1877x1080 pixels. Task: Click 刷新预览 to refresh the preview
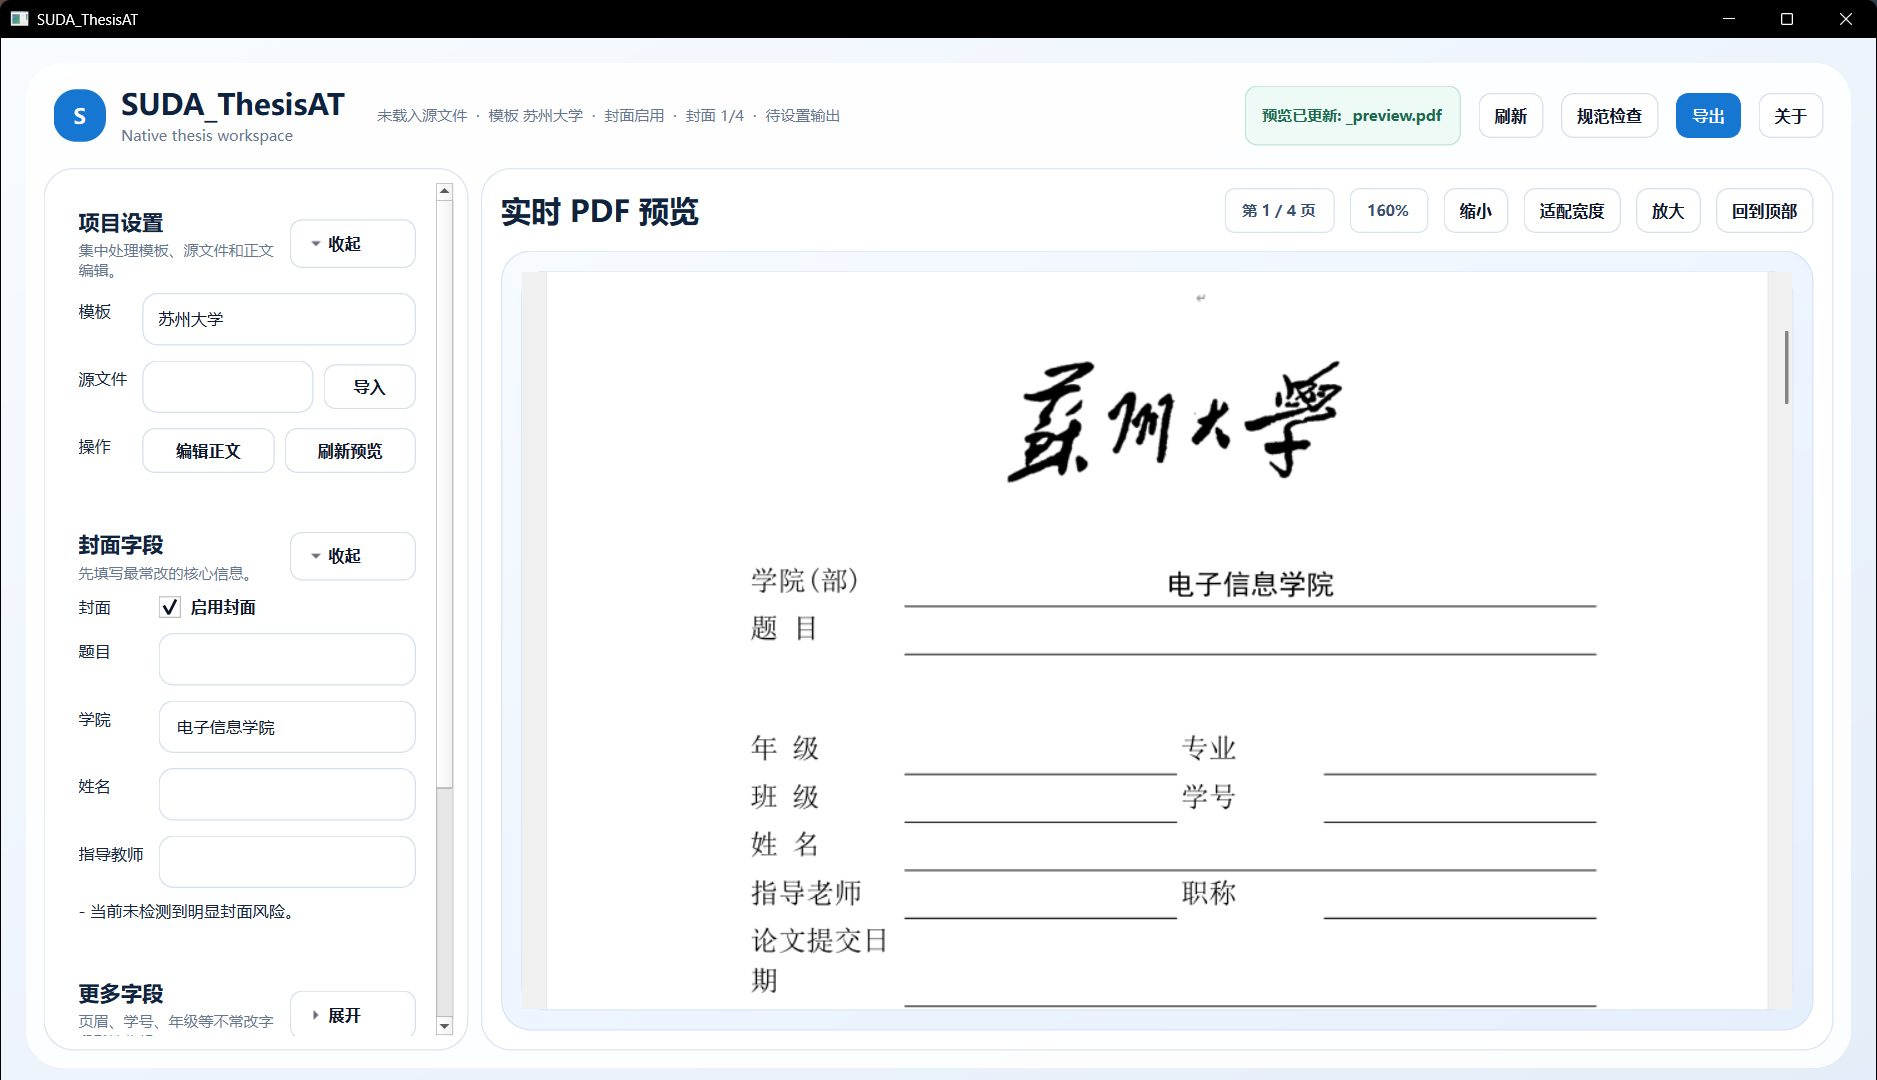coord(350,450)
